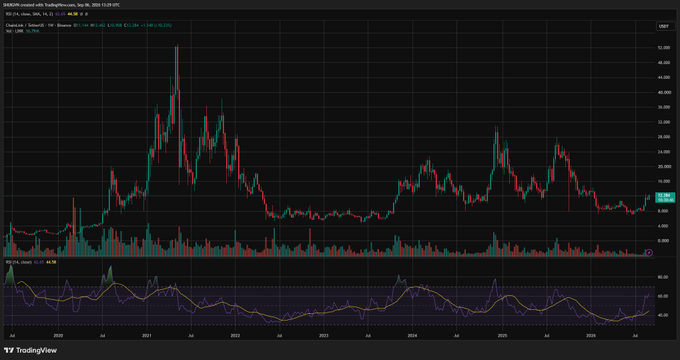Click the 0.000 price axis label
This screenshot has width=680, height=360.
pyautogui.click(x=664, y=241)
